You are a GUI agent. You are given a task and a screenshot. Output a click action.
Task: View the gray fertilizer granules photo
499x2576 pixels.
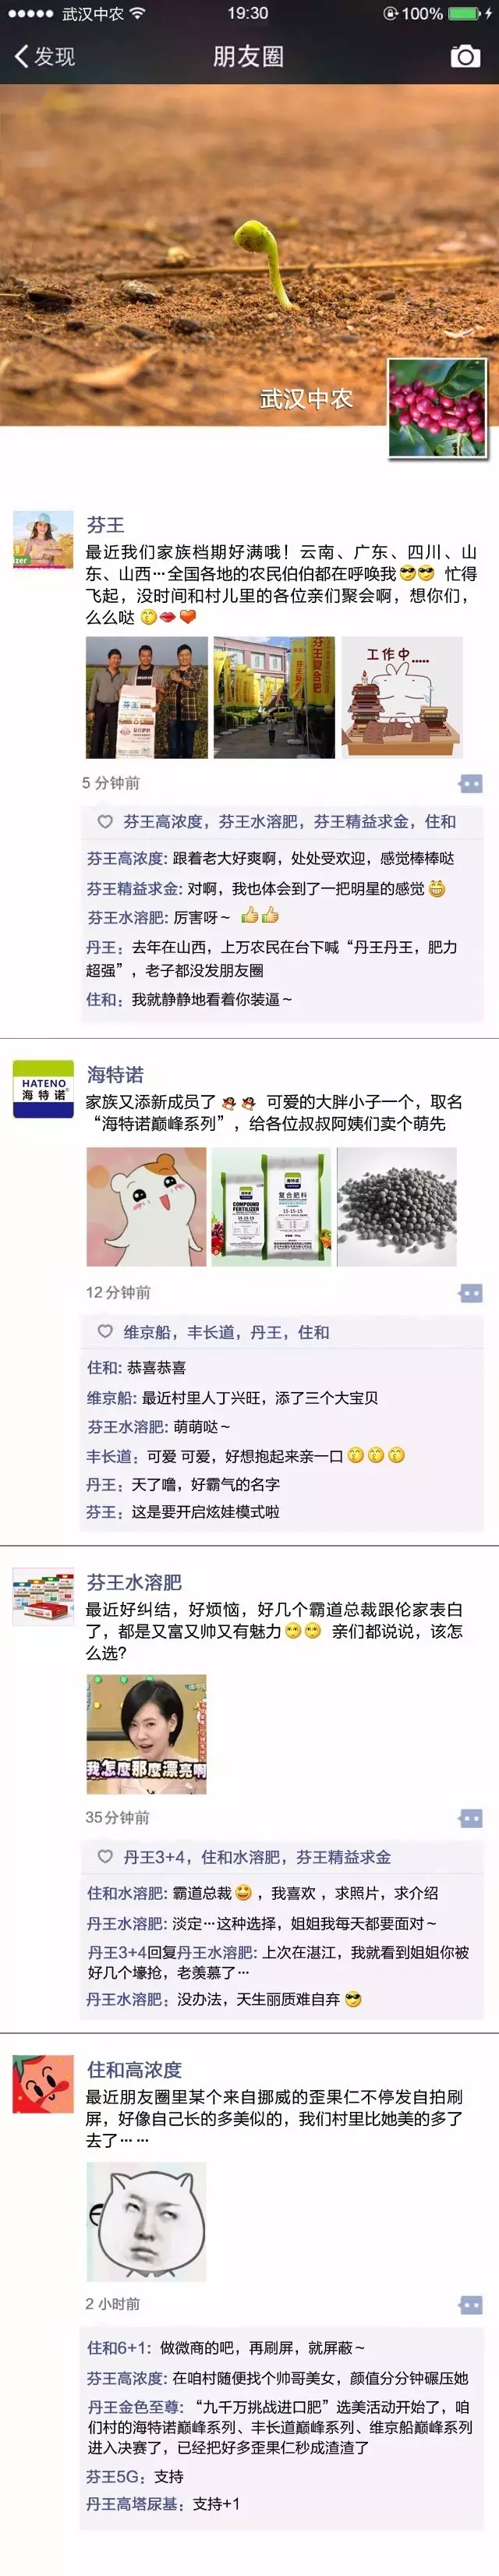click(397, 1207)
